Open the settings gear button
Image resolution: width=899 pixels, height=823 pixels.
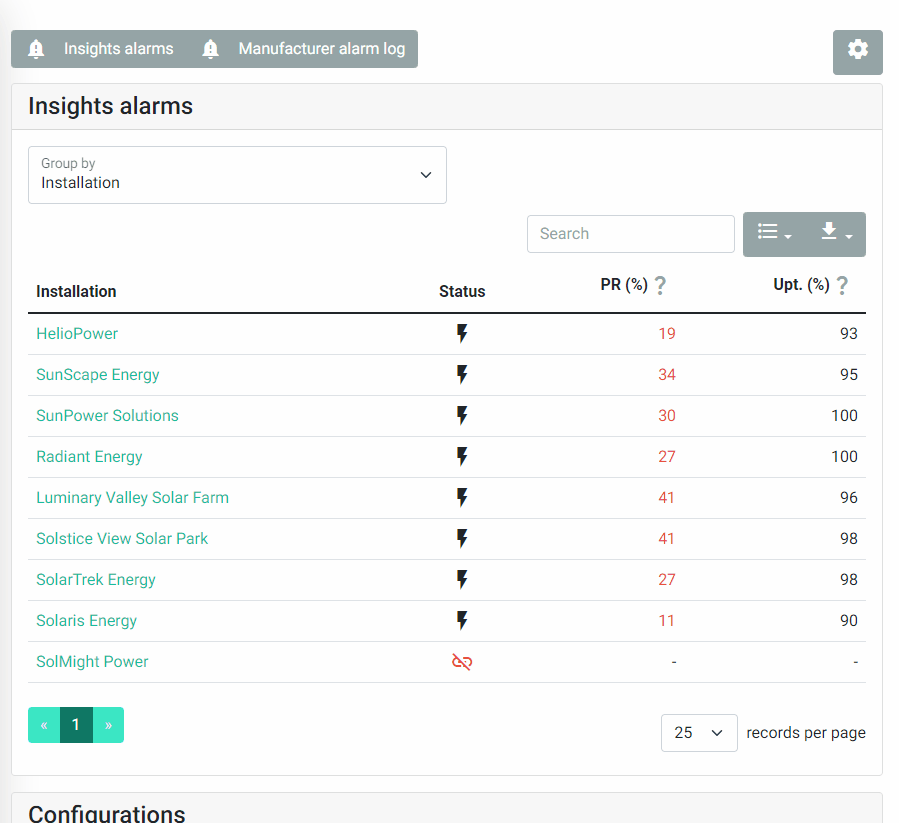click(x=857, y=52)
